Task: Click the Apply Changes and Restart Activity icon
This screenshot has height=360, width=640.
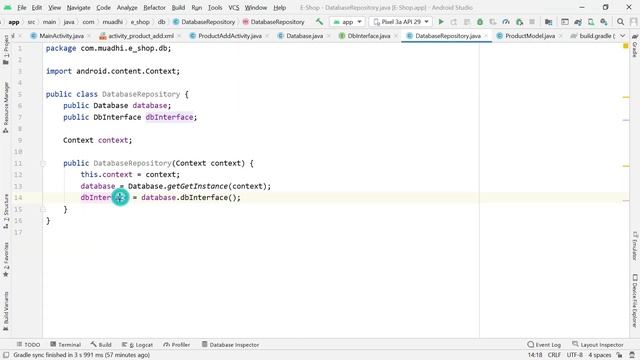Action: (453, 22)
